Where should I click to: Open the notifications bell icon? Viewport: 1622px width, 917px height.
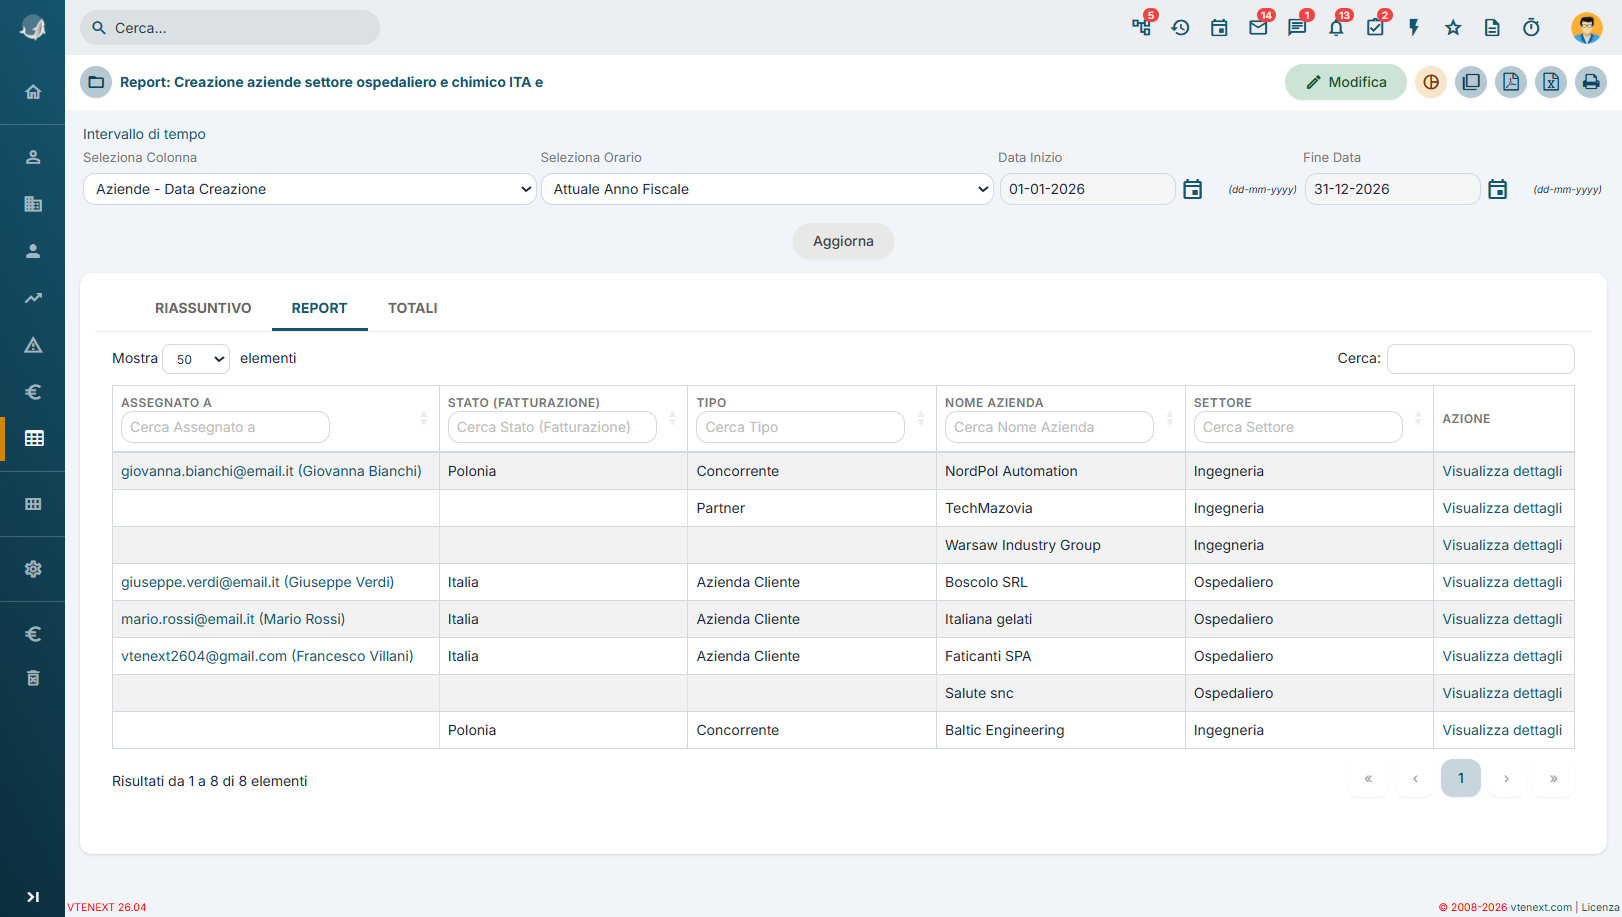(x=1336, y=27)
